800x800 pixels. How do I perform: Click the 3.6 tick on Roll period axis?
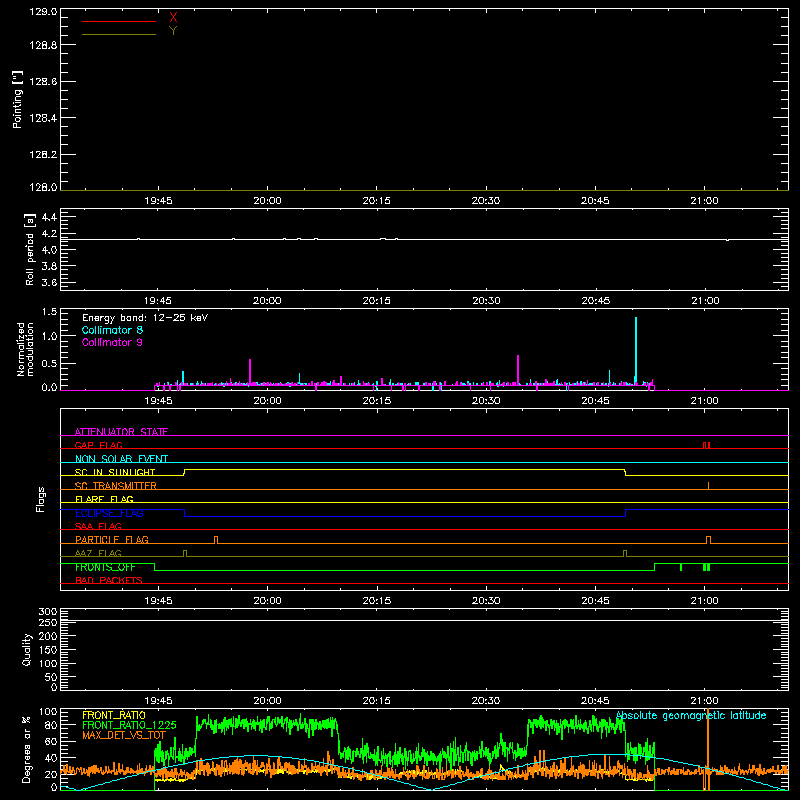tap(49, 282)
